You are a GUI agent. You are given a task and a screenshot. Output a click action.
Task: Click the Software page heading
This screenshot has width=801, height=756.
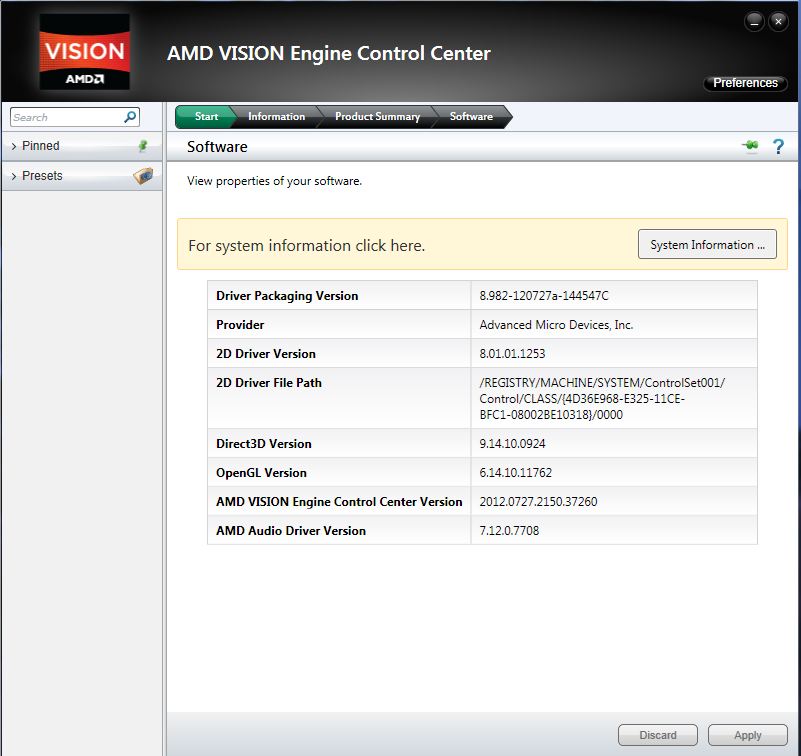point(217,147)
